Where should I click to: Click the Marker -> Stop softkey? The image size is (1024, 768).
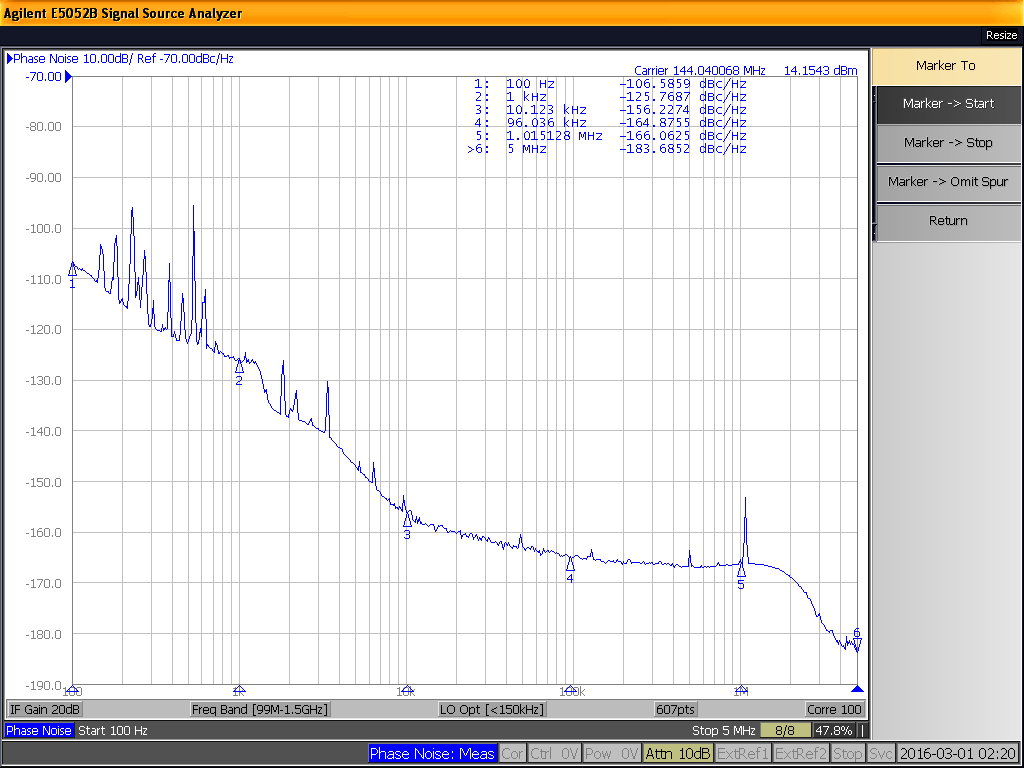click(x=948, y=143)
